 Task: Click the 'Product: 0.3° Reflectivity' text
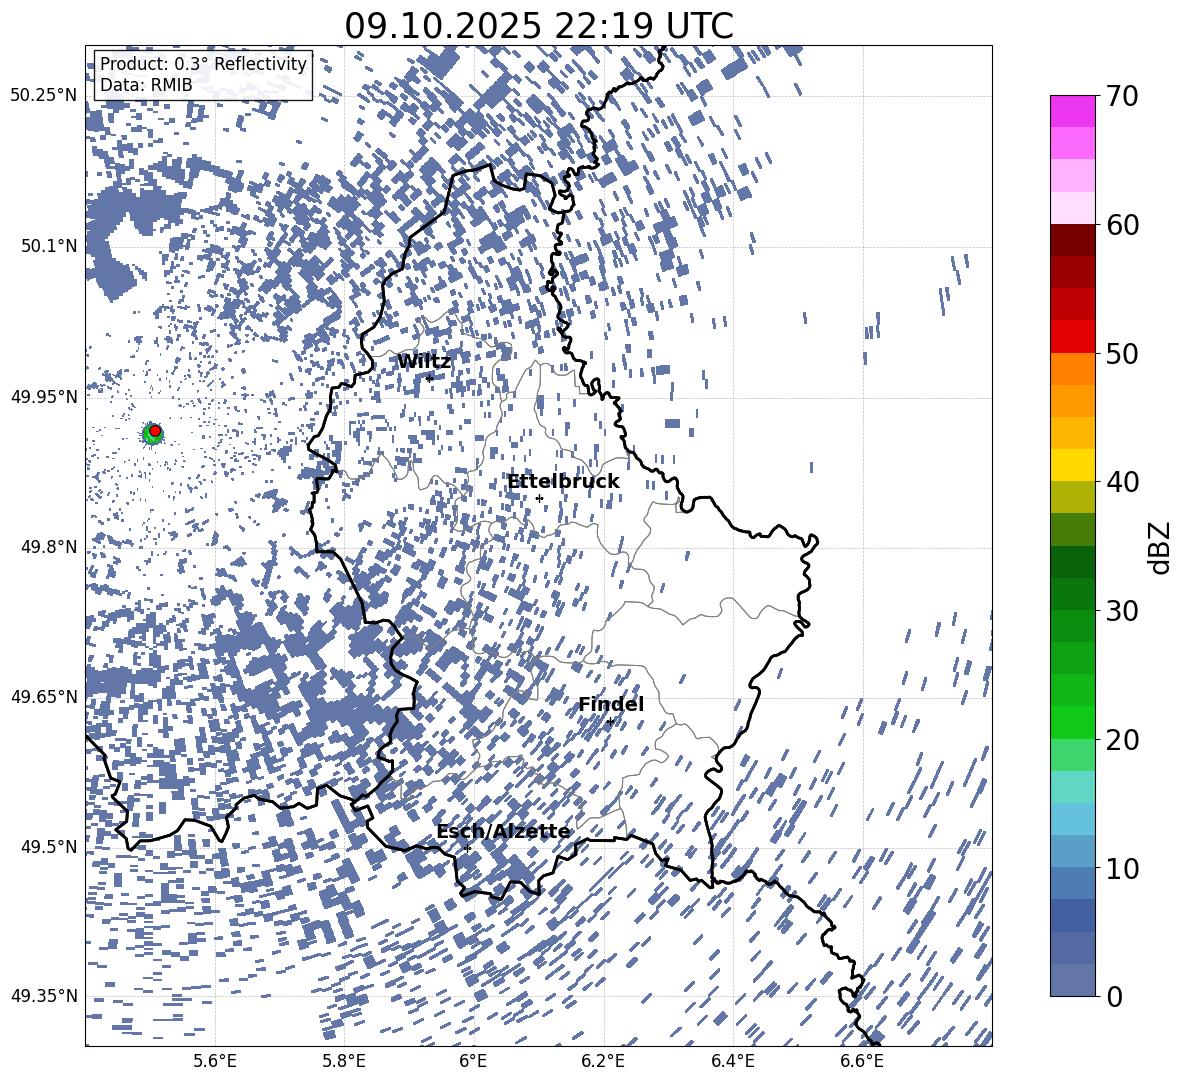[203, 63]
